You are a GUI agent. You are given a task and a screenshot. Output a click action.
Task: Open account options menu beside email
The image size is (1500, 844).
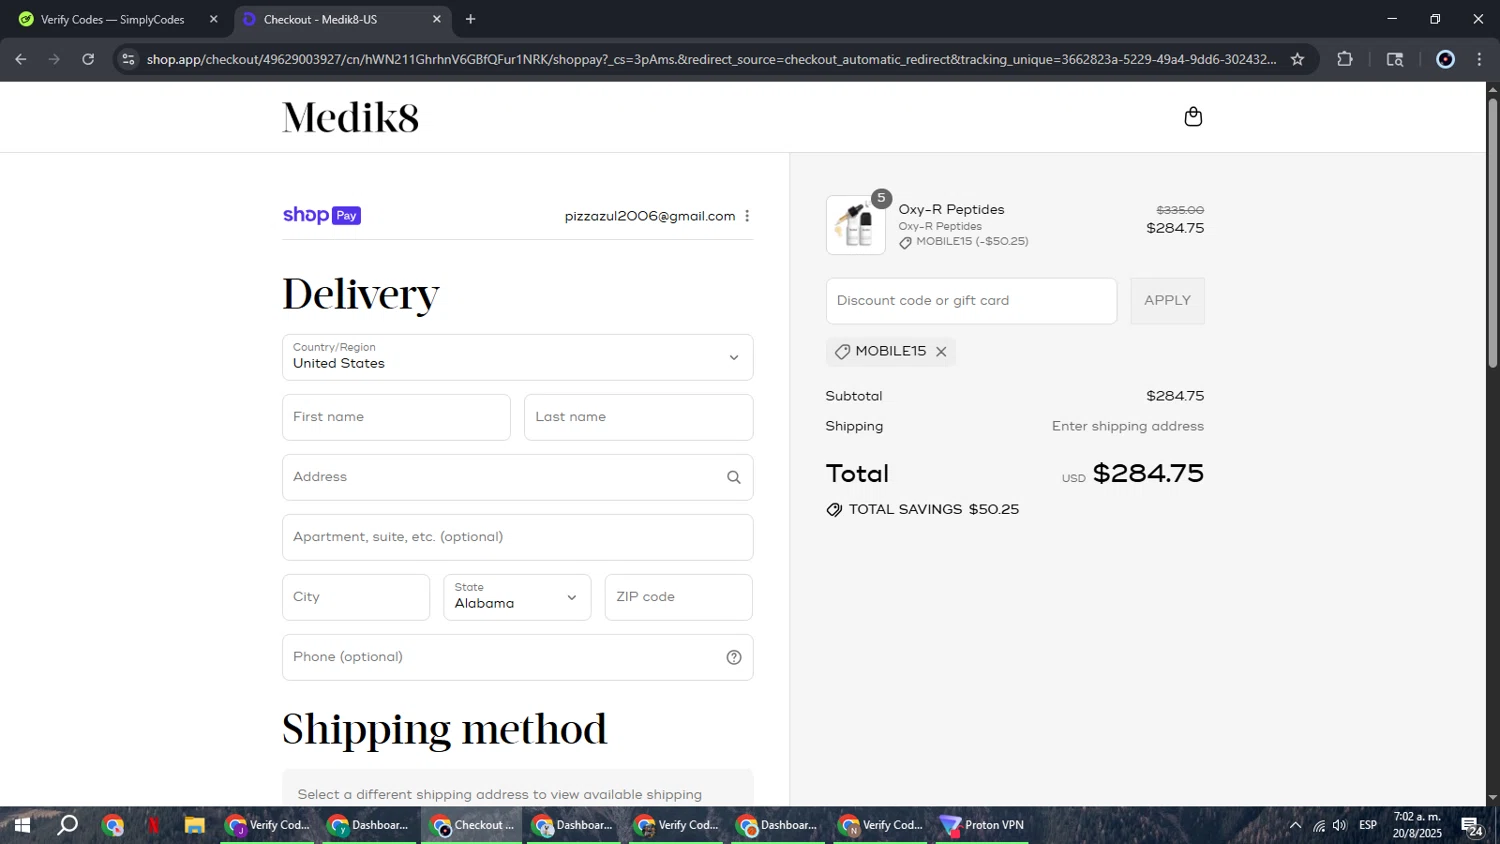pyautogui.click(x=747, y=216)
